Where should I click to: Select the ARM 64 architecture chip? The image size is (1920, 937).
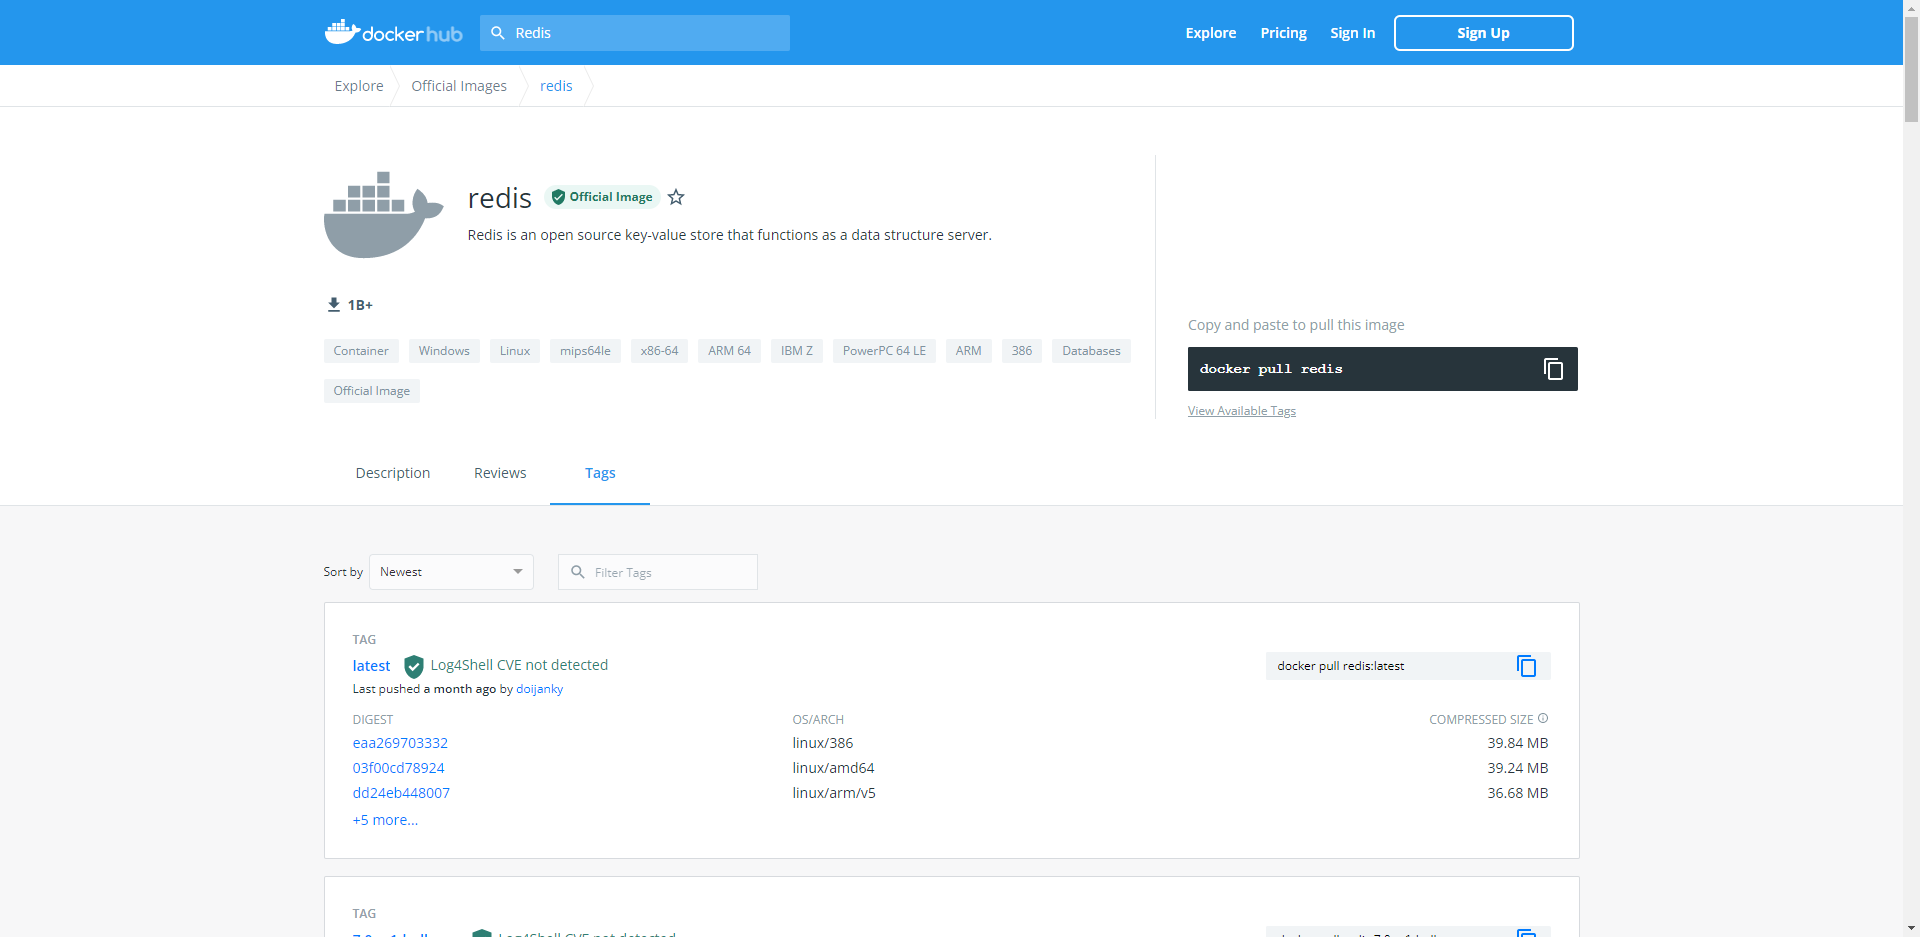point(728,350)
